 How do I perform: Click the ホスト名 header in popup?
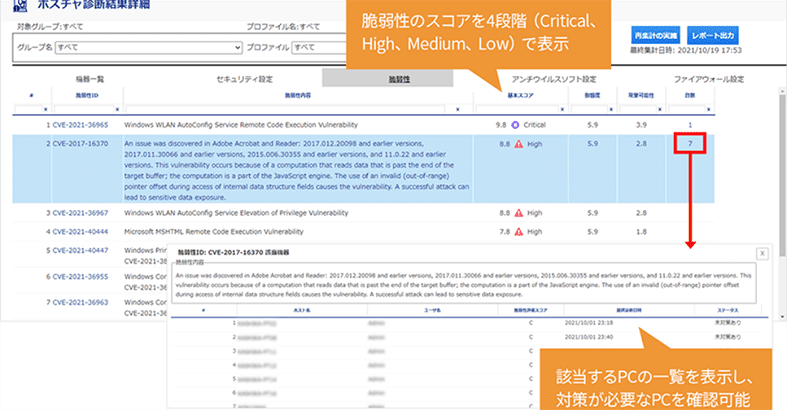point(302,311)
